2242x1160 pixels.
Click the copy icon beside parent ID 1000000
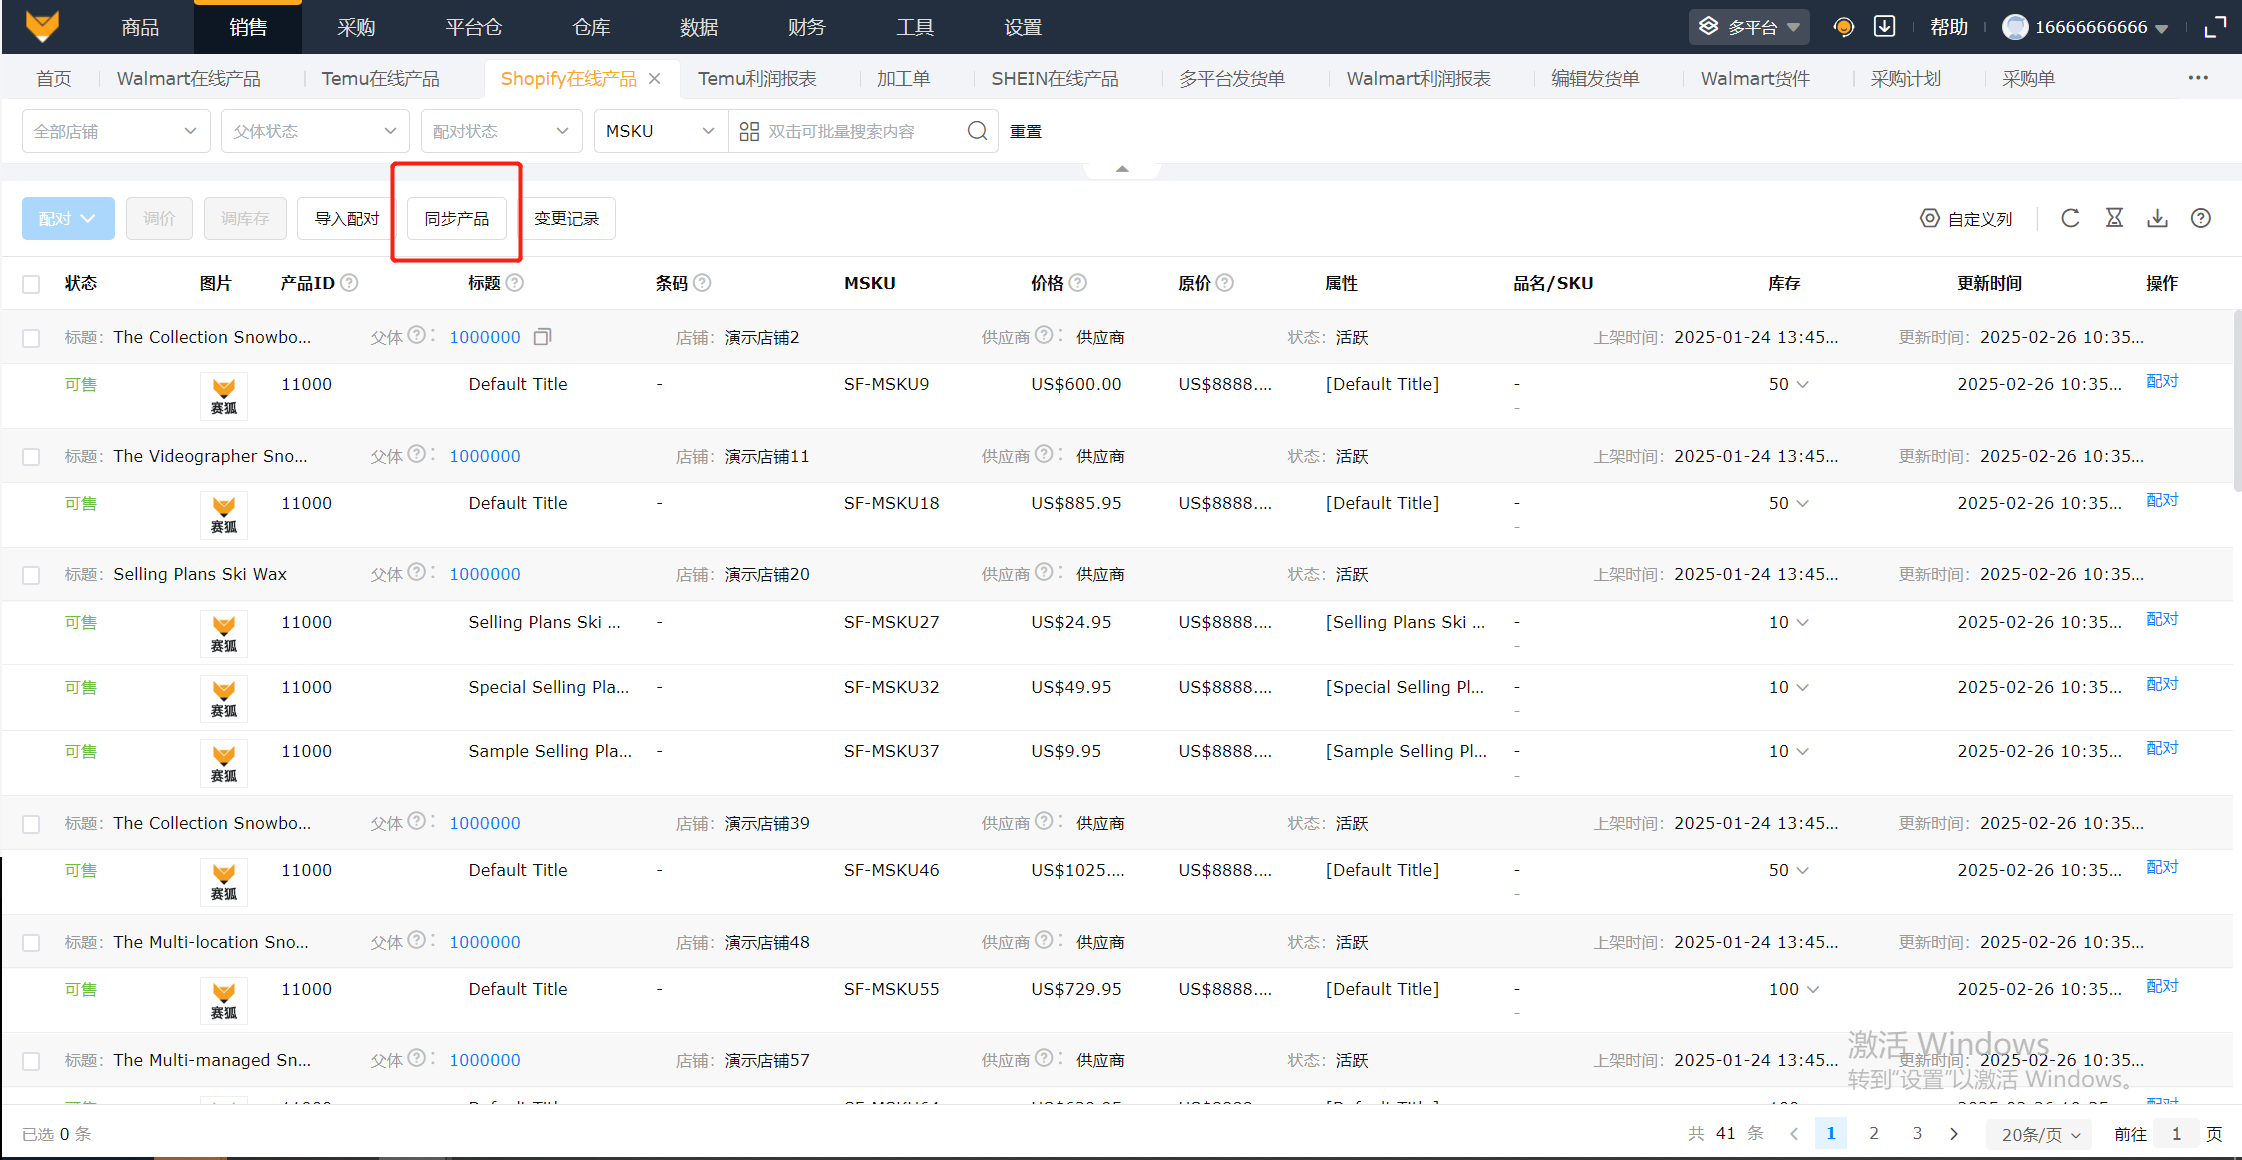(x=542, y=337)
